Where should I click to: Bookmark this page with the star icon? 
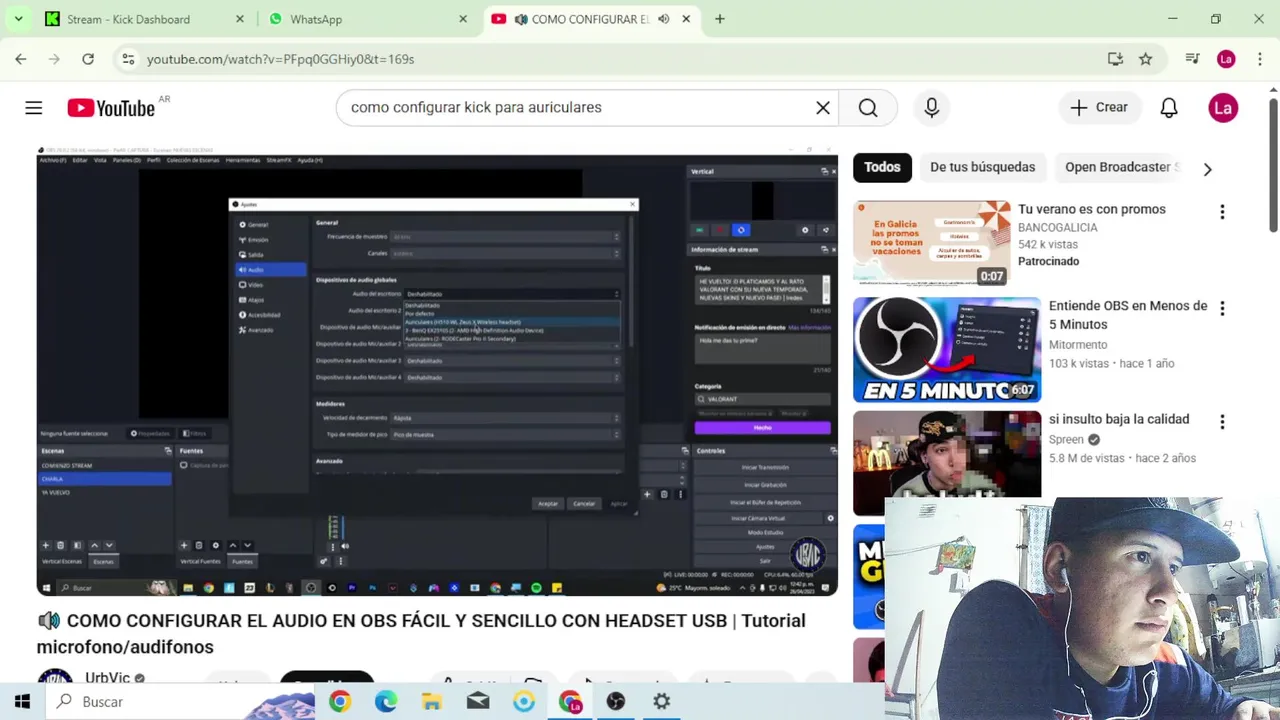[x=1146, y=59]
